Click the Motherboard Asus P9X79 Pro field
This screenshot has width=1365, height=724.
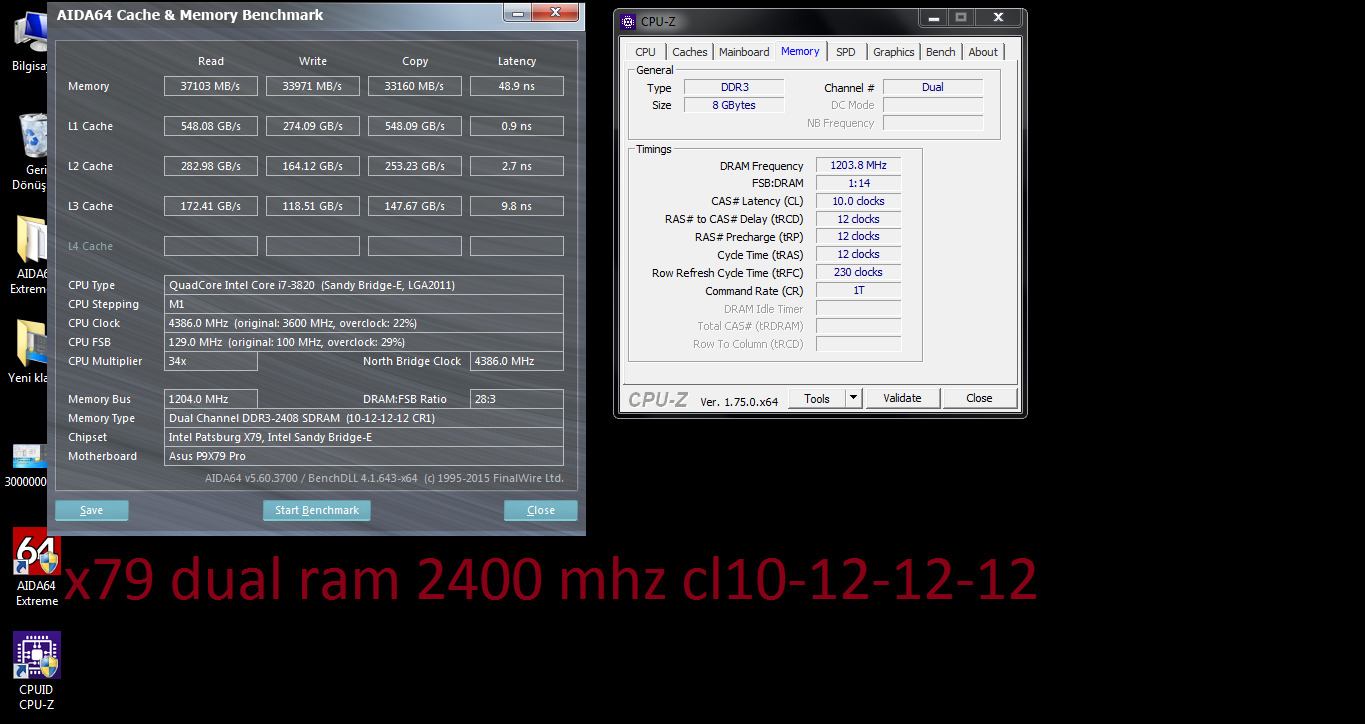(x=364, y=456)
